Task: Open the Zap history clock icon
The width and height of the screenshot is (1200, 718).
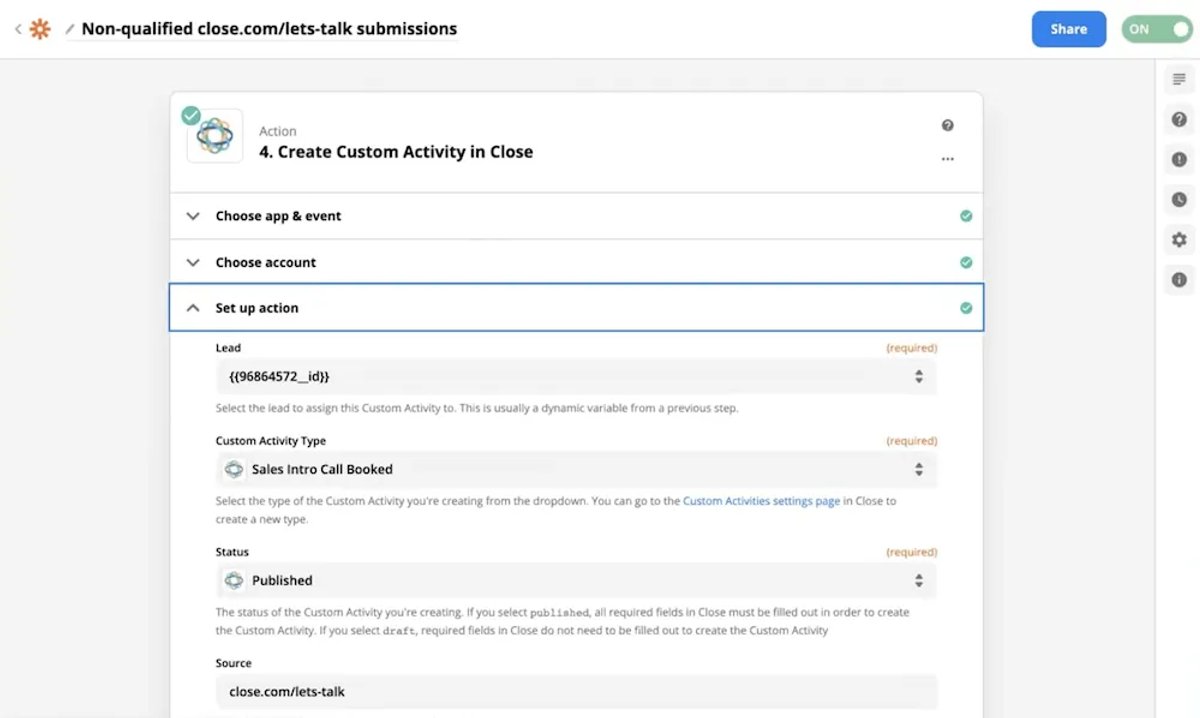Action: [1179, 199]
